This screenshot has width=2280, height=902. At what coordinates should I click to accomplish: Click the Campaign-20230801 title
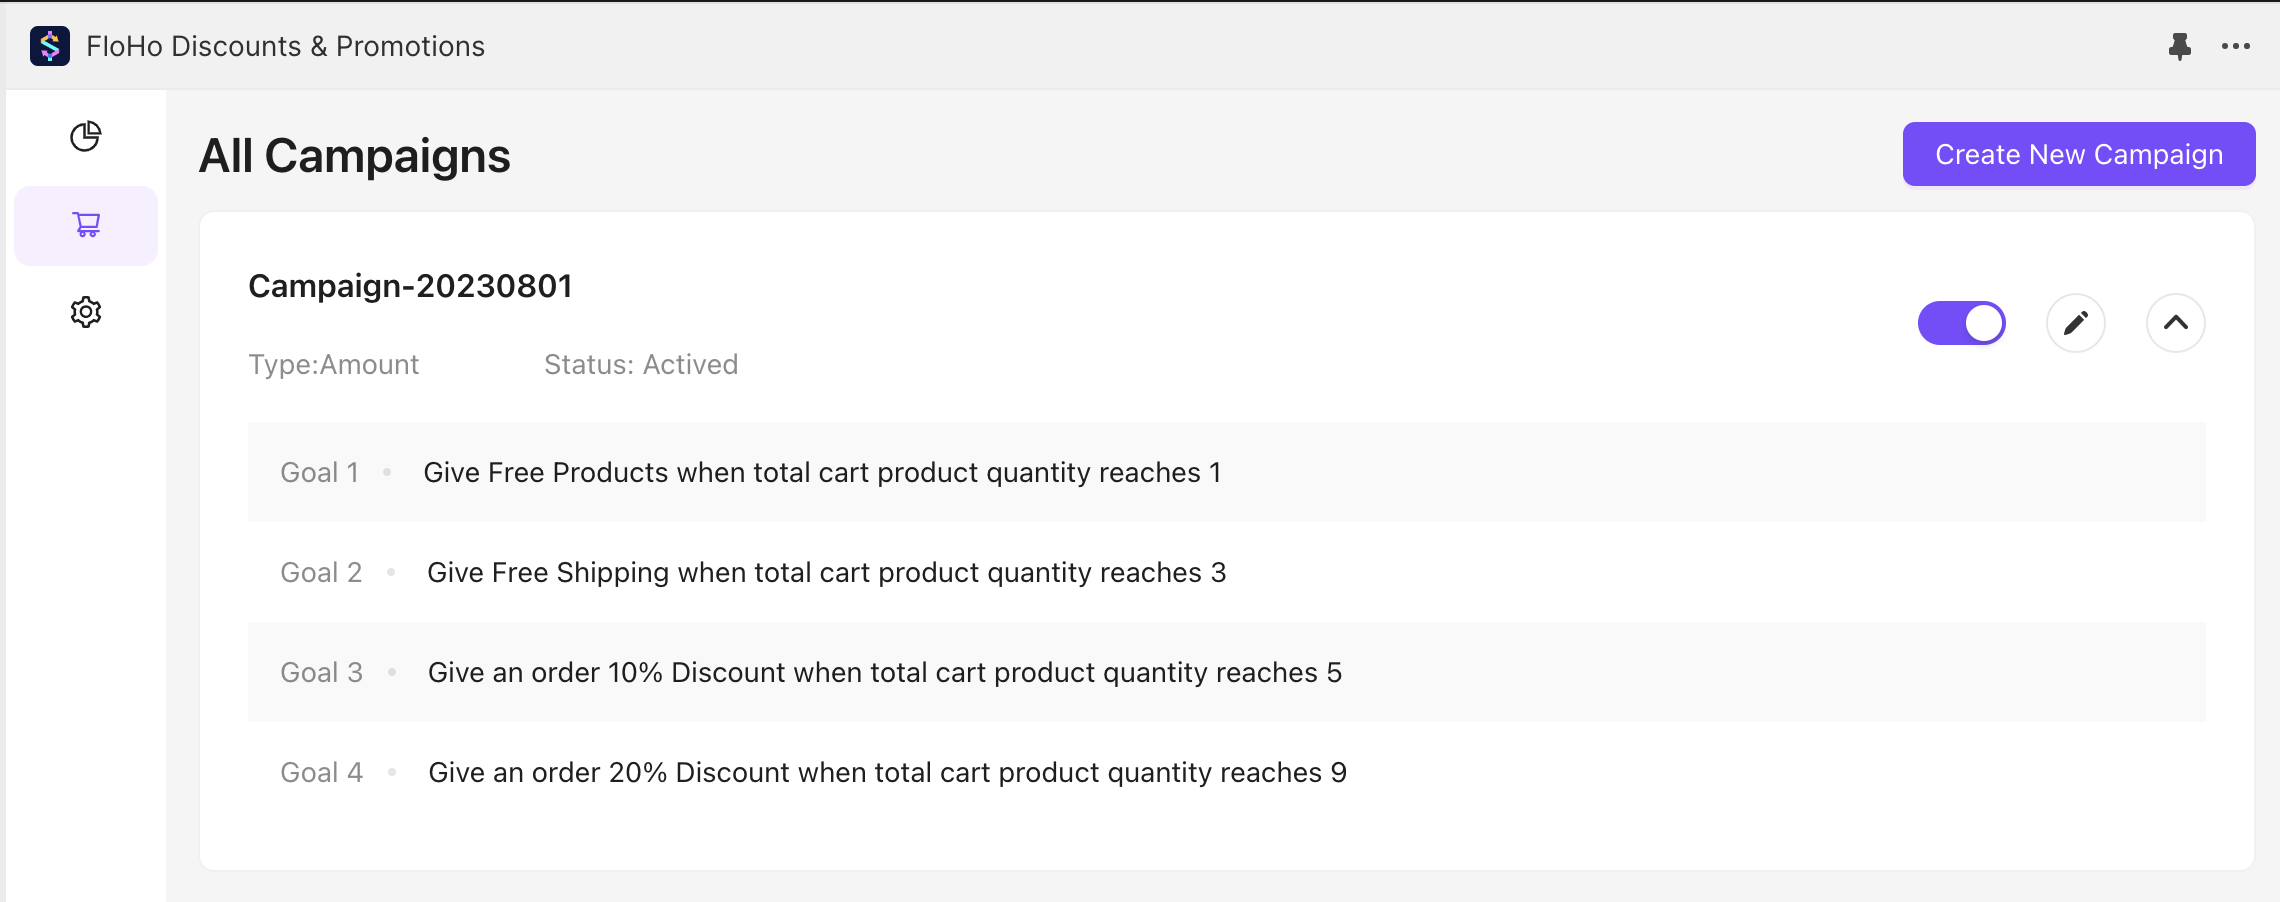pyautogui.click(x=410, y=286)
